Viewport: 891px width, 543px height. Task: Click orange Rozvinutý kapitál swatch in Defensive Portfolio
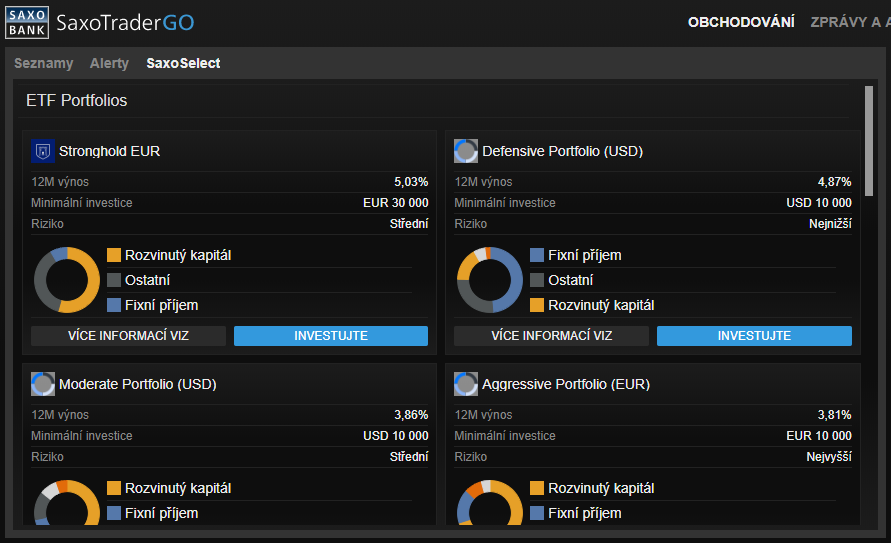point(537,305)
